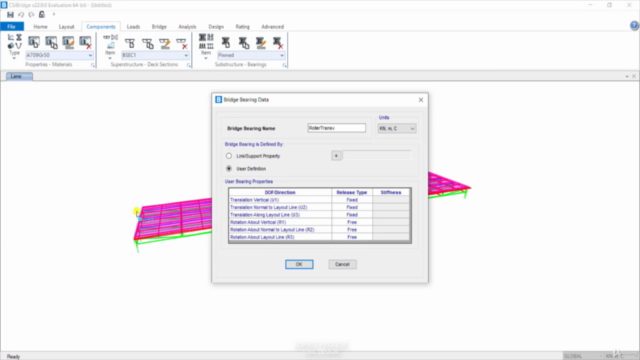Click Cancel in Bridge Bearing Data dialog
640x360 pixels.
point(342,264)
